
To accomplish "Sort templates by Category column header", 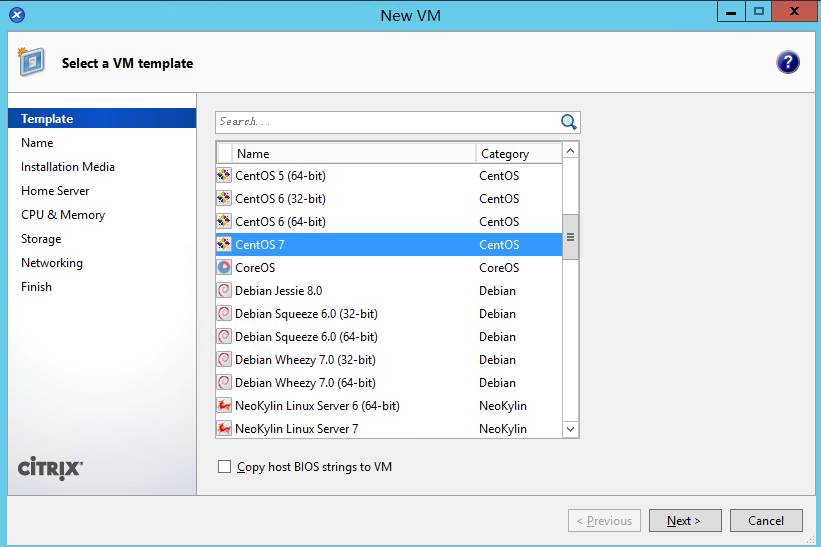I will pos(519,153).
